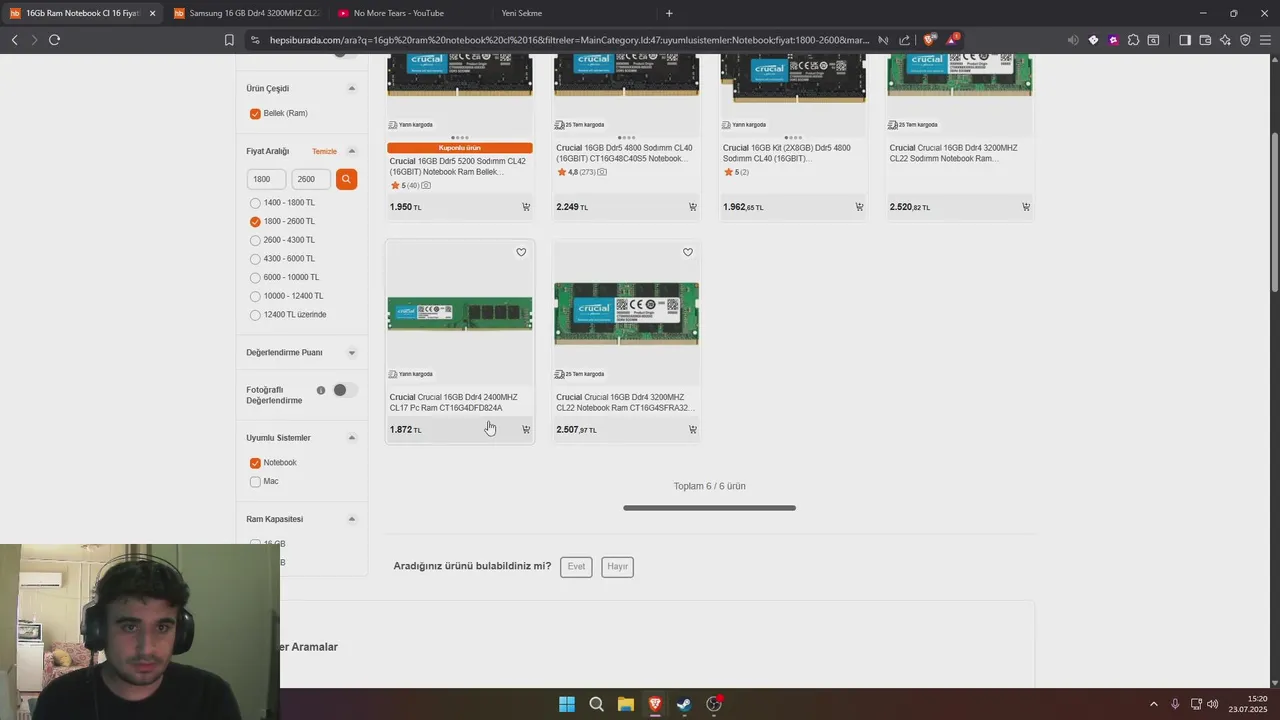Add the 1.872 TL product to cart
The width and height of the screenshot is (1280, 720).
point(526,429)
